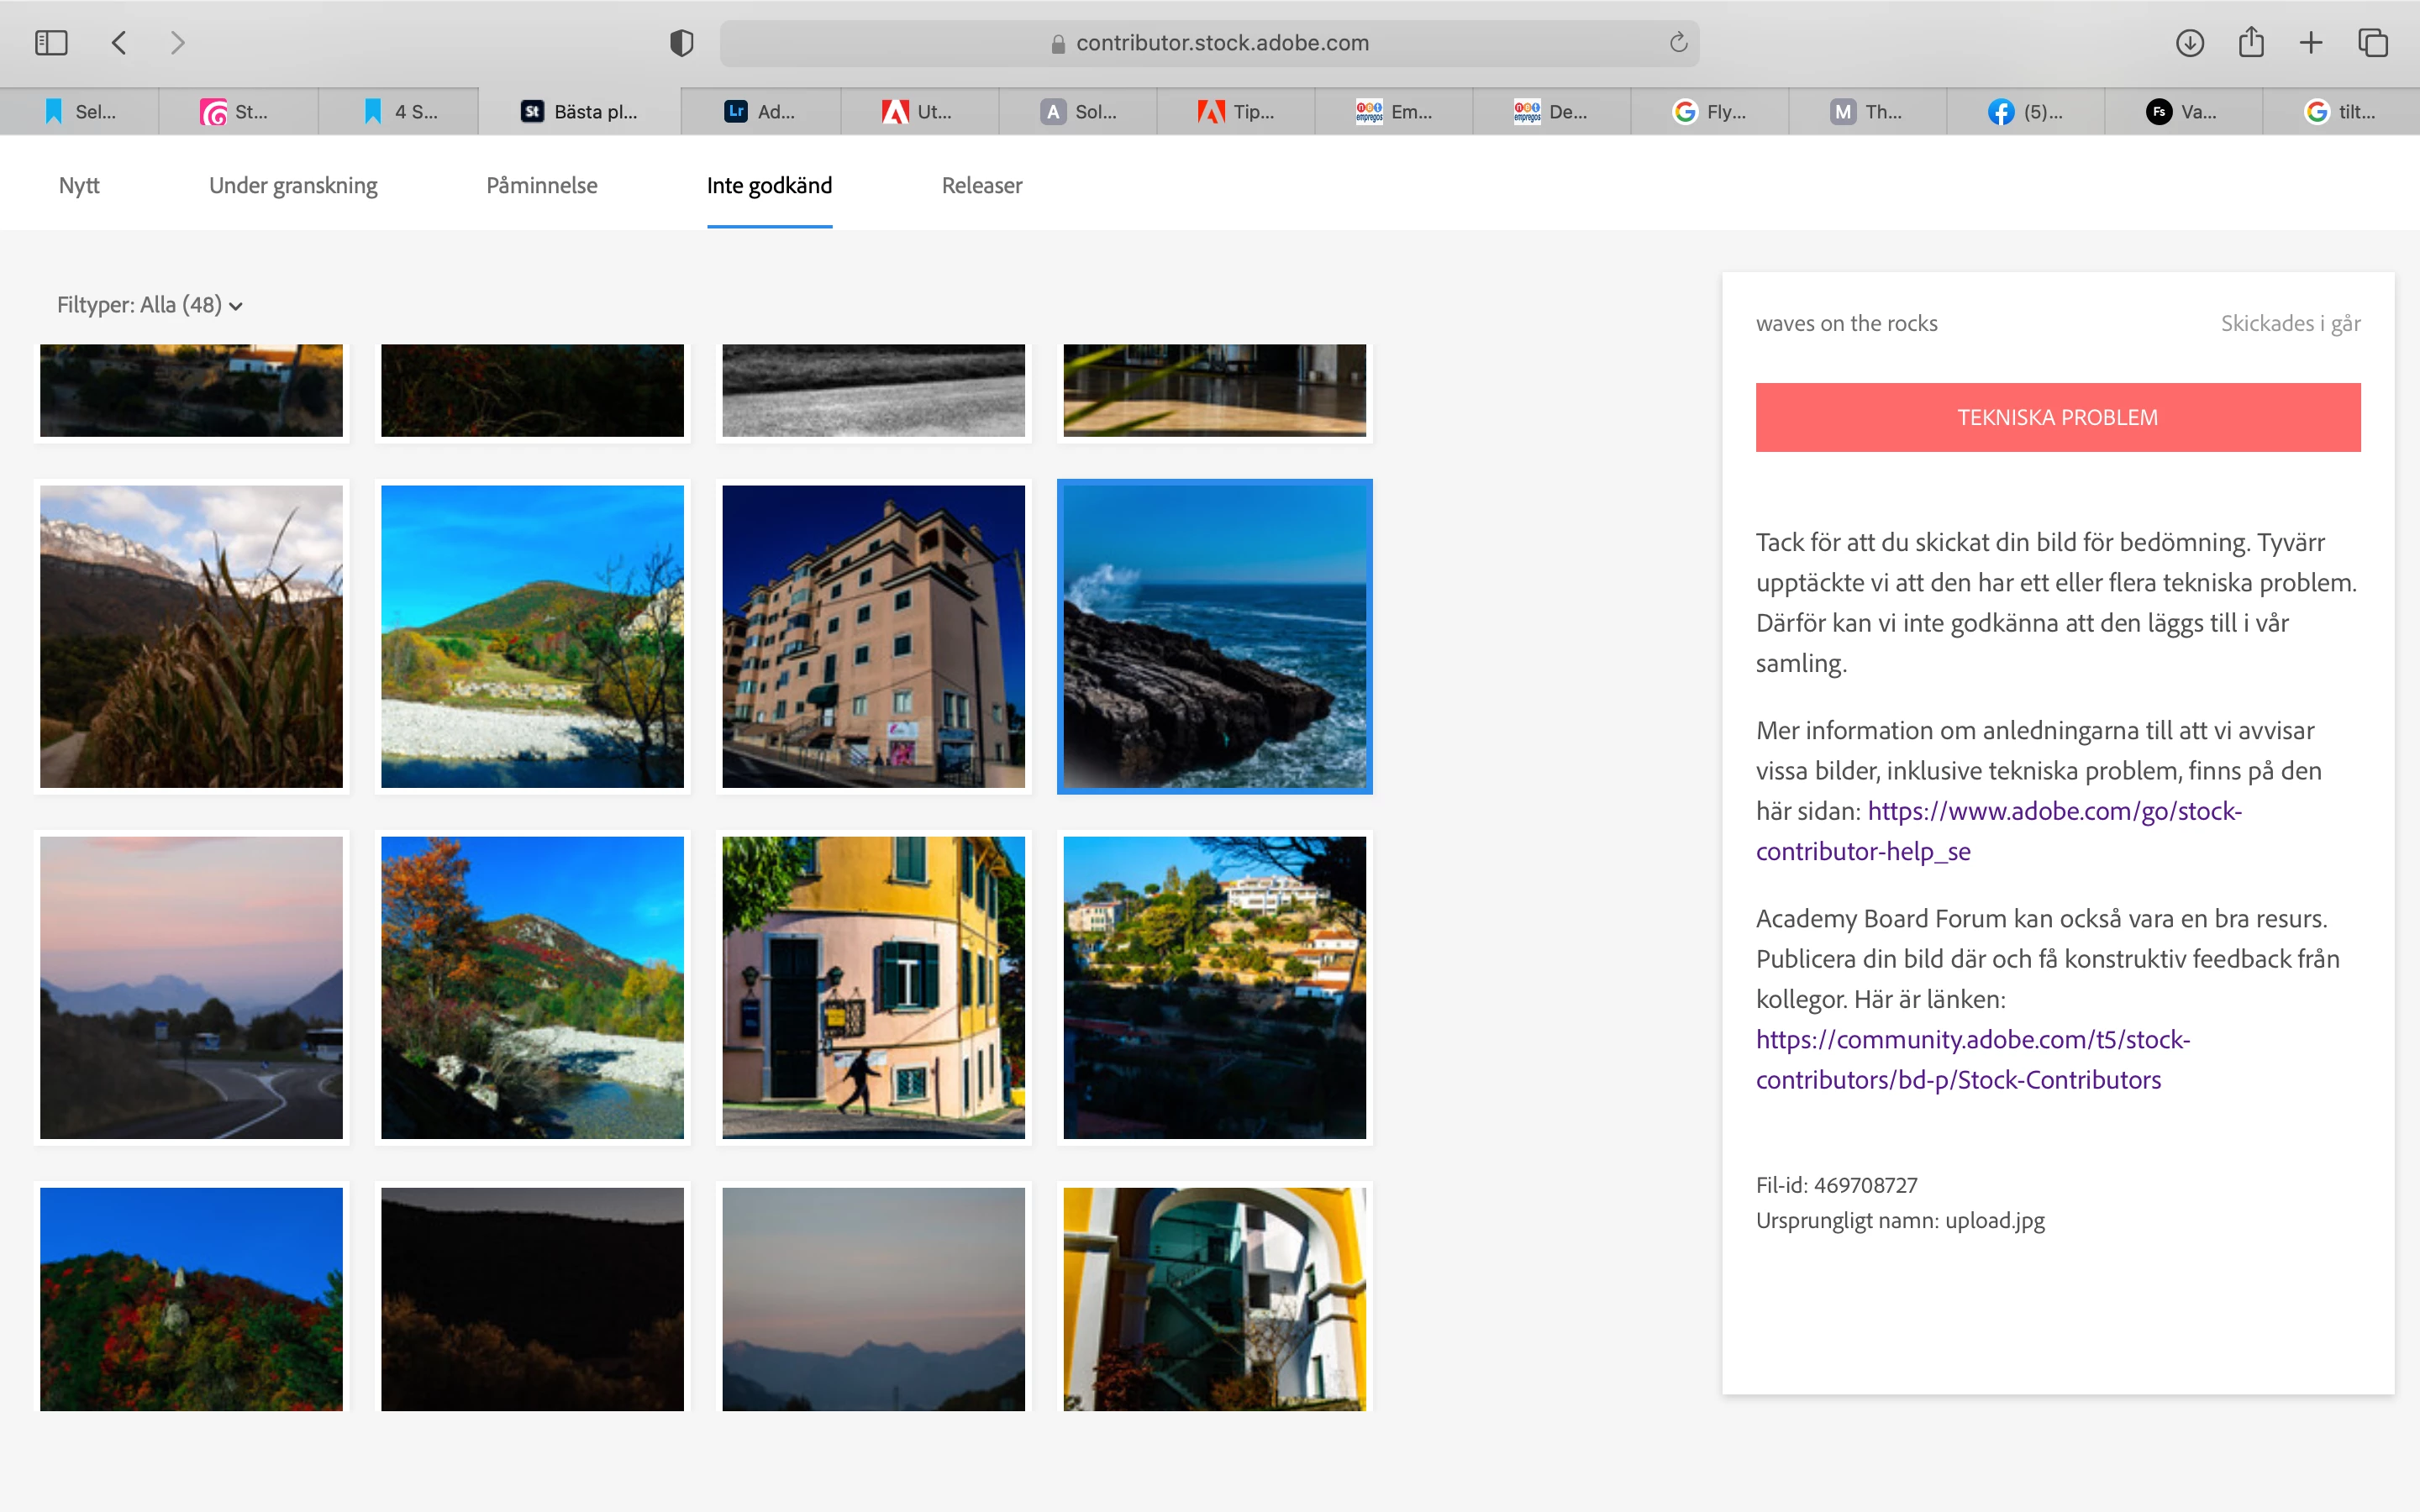This screenshot has width=2420, height=1512.
Task: Reload the page with refresh icon
Action: [1678, 43]
